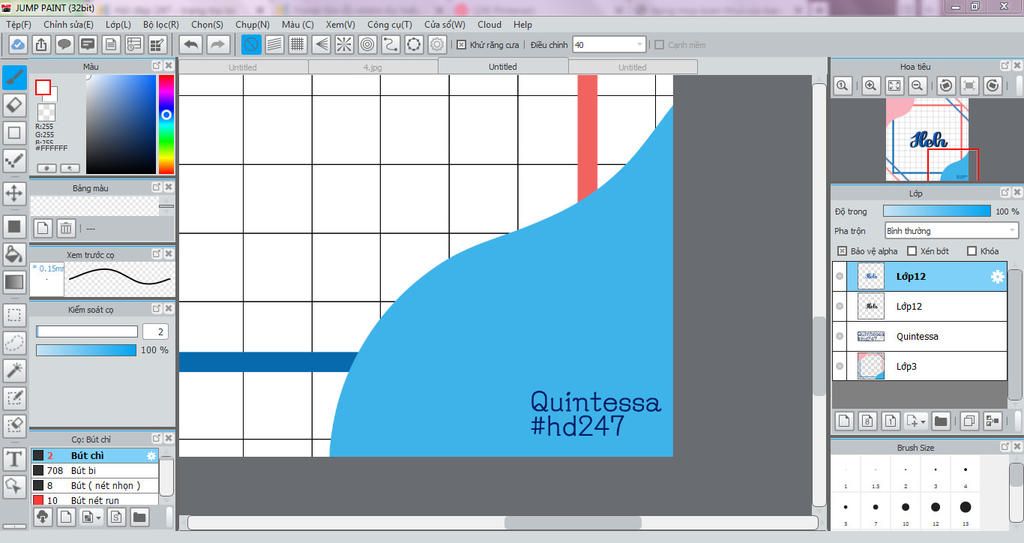The height and width of the screenshot is (543, 1024).
Task: Click the export/share toolbar icon
Action: (41, 44)
